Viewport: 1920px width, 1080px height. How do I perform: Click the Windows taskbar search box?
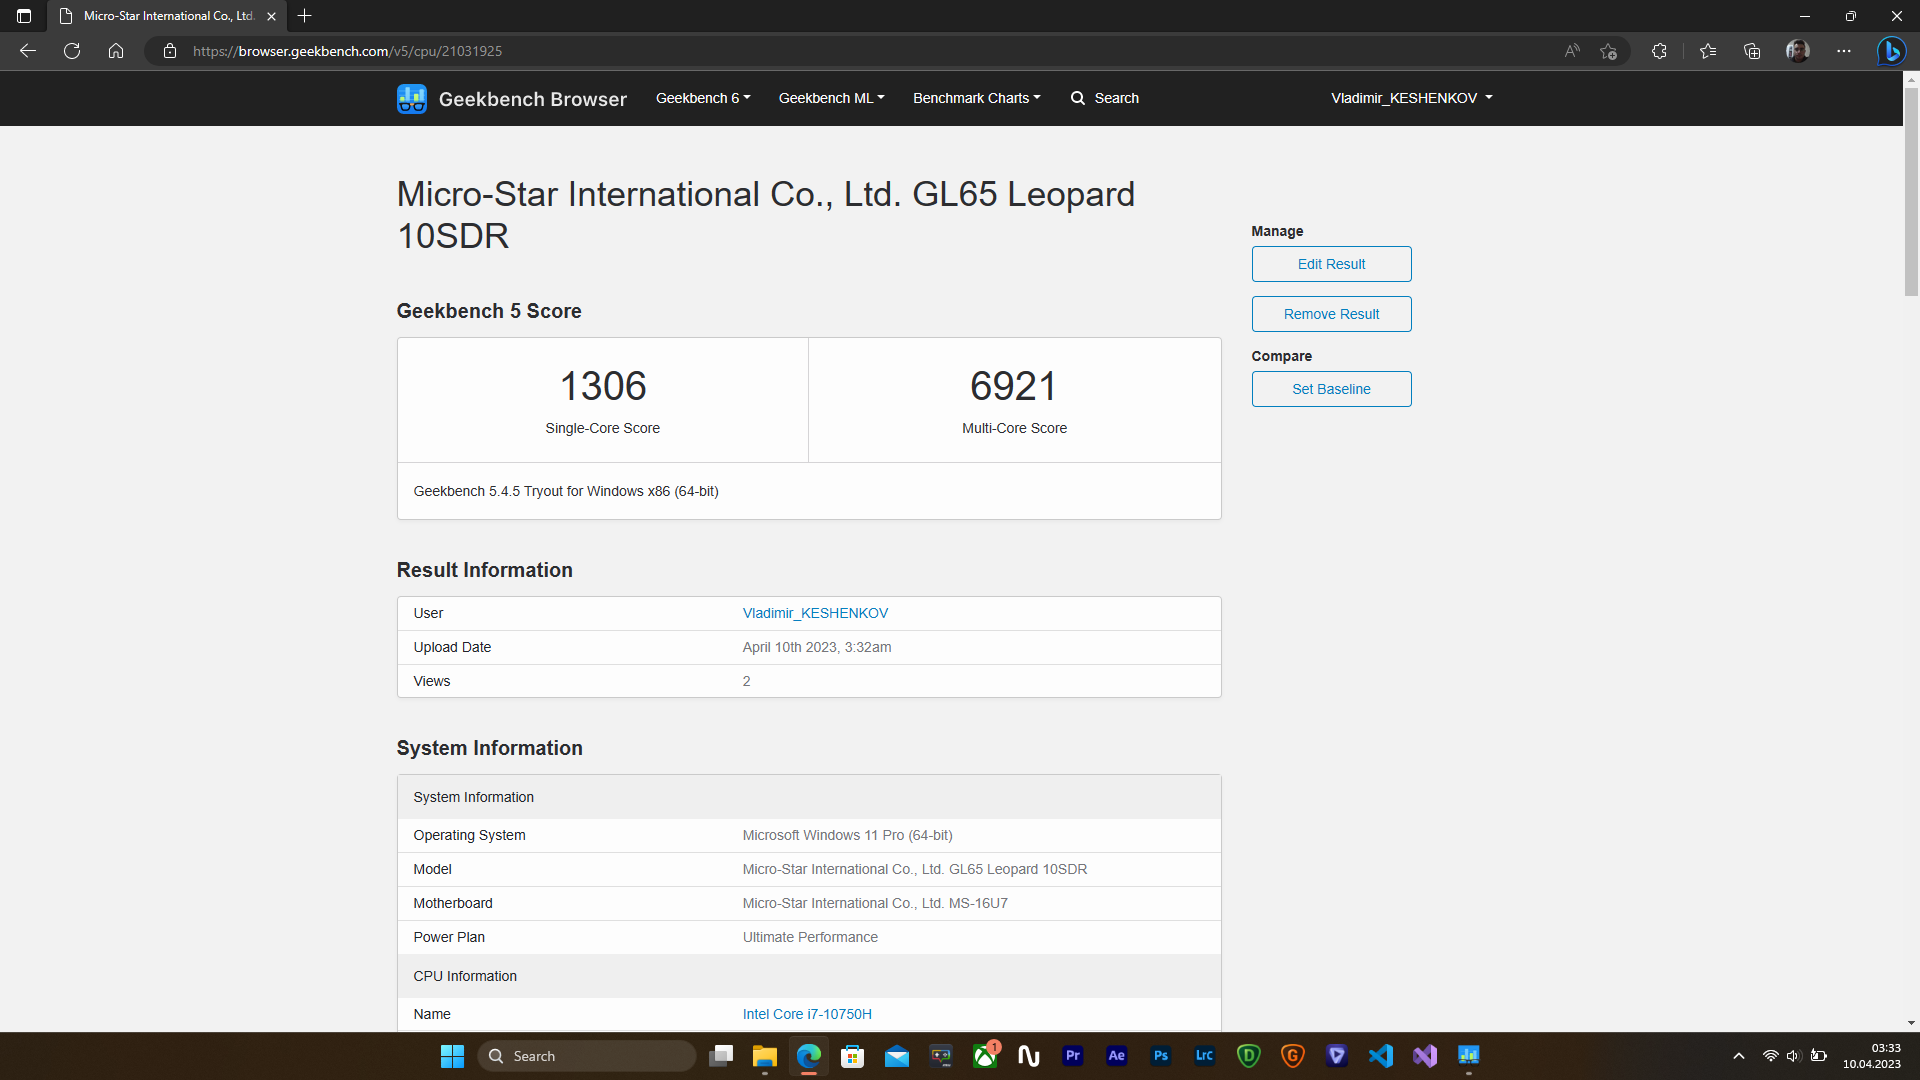587,1056
